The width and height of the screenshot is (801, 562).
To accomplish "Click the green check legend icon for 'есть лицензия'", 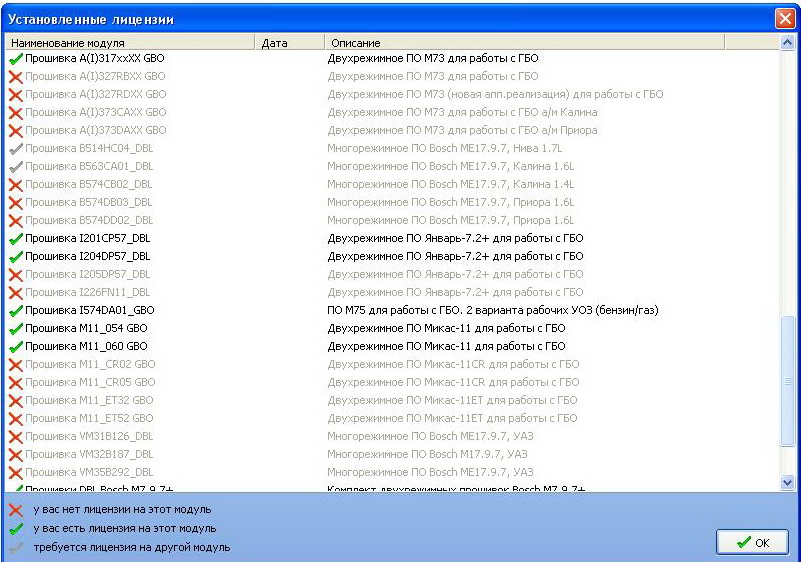I will click(x=16, y=529).
